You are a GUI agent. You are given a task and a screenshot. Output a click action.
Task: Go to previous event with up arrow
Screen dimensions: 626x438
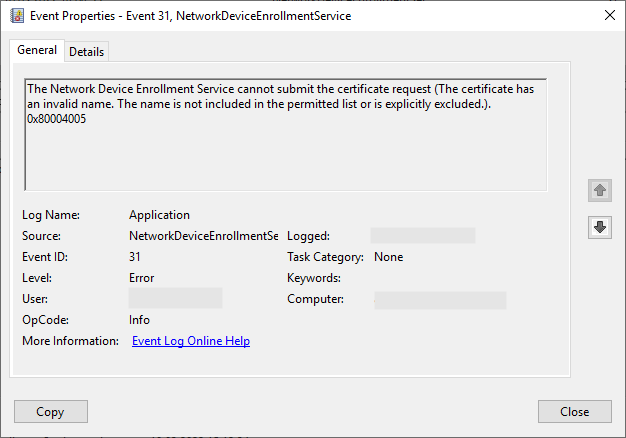[x=599, y=190]
